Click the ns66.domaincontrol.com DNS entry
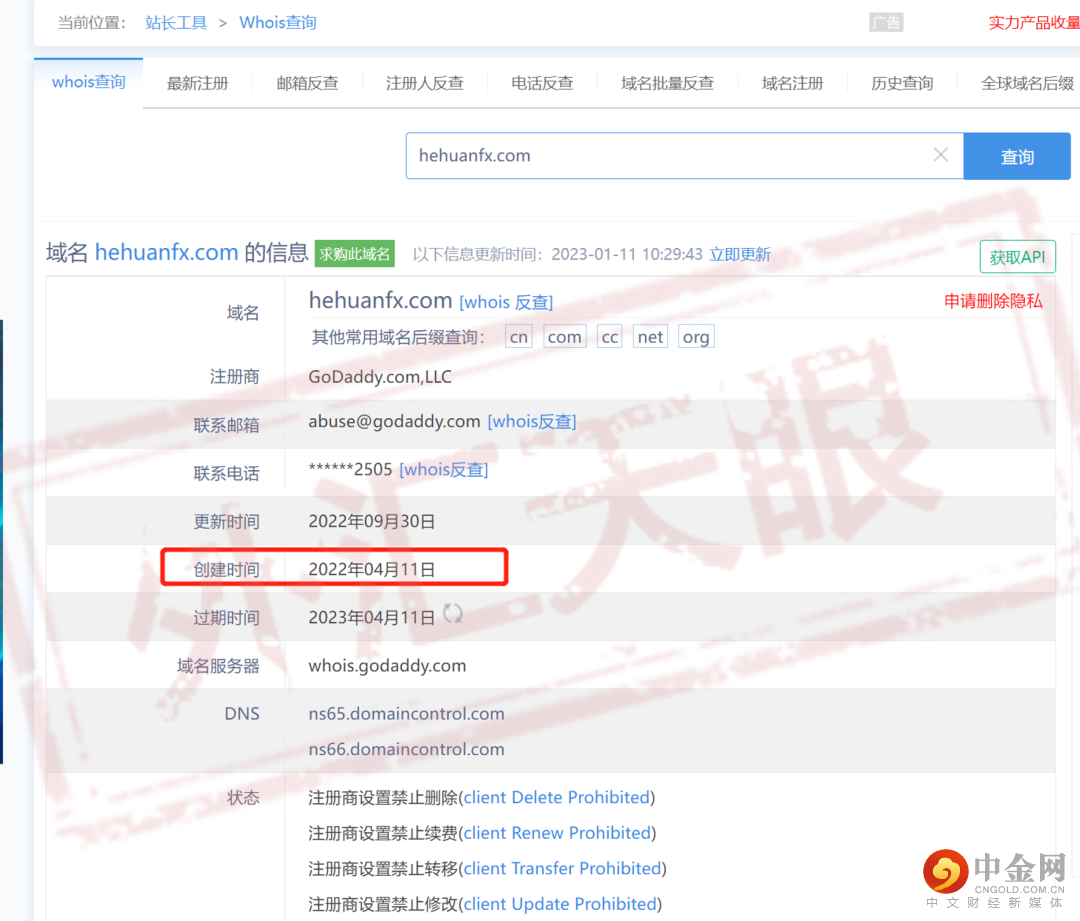The width and height of the screenshot is (1080, 921). coord(406,749)
